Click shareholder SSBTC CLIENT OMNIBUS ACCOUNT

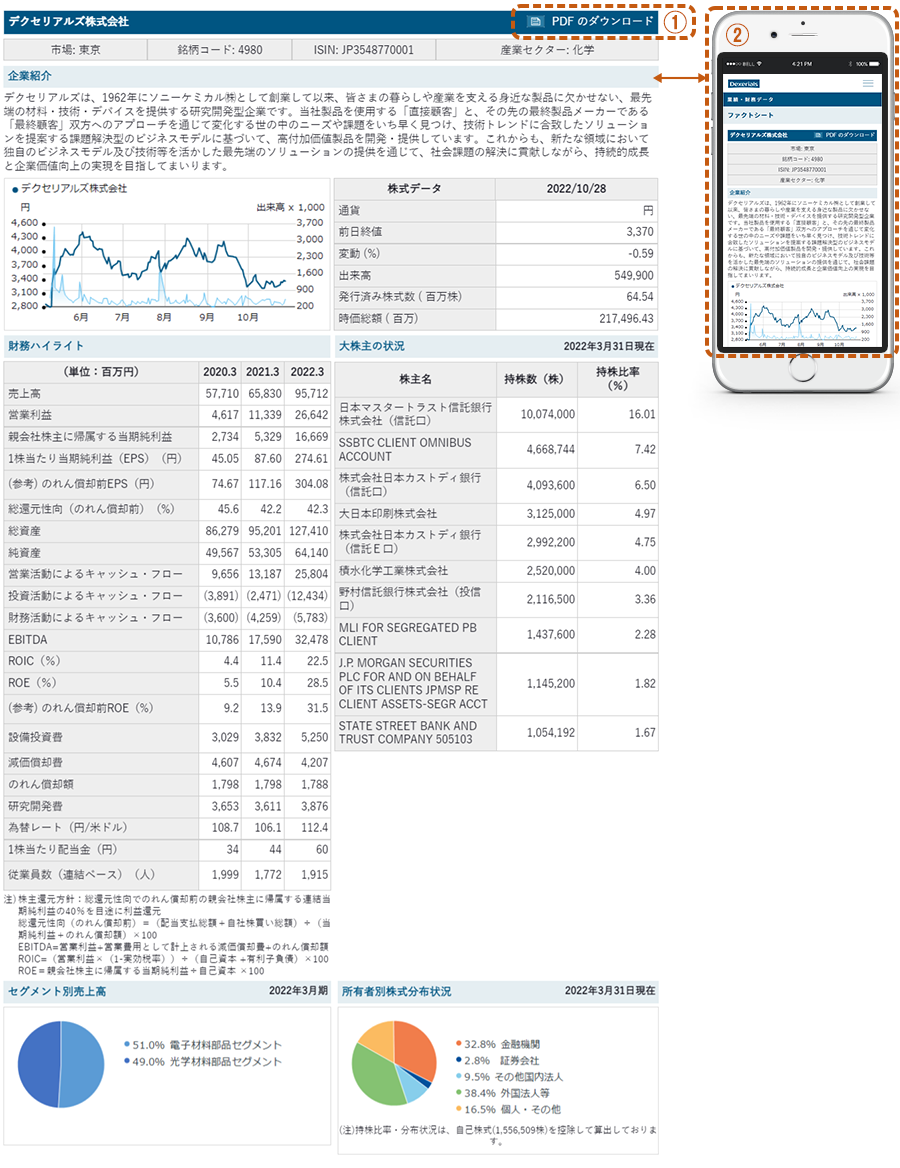tap(405, 449)
